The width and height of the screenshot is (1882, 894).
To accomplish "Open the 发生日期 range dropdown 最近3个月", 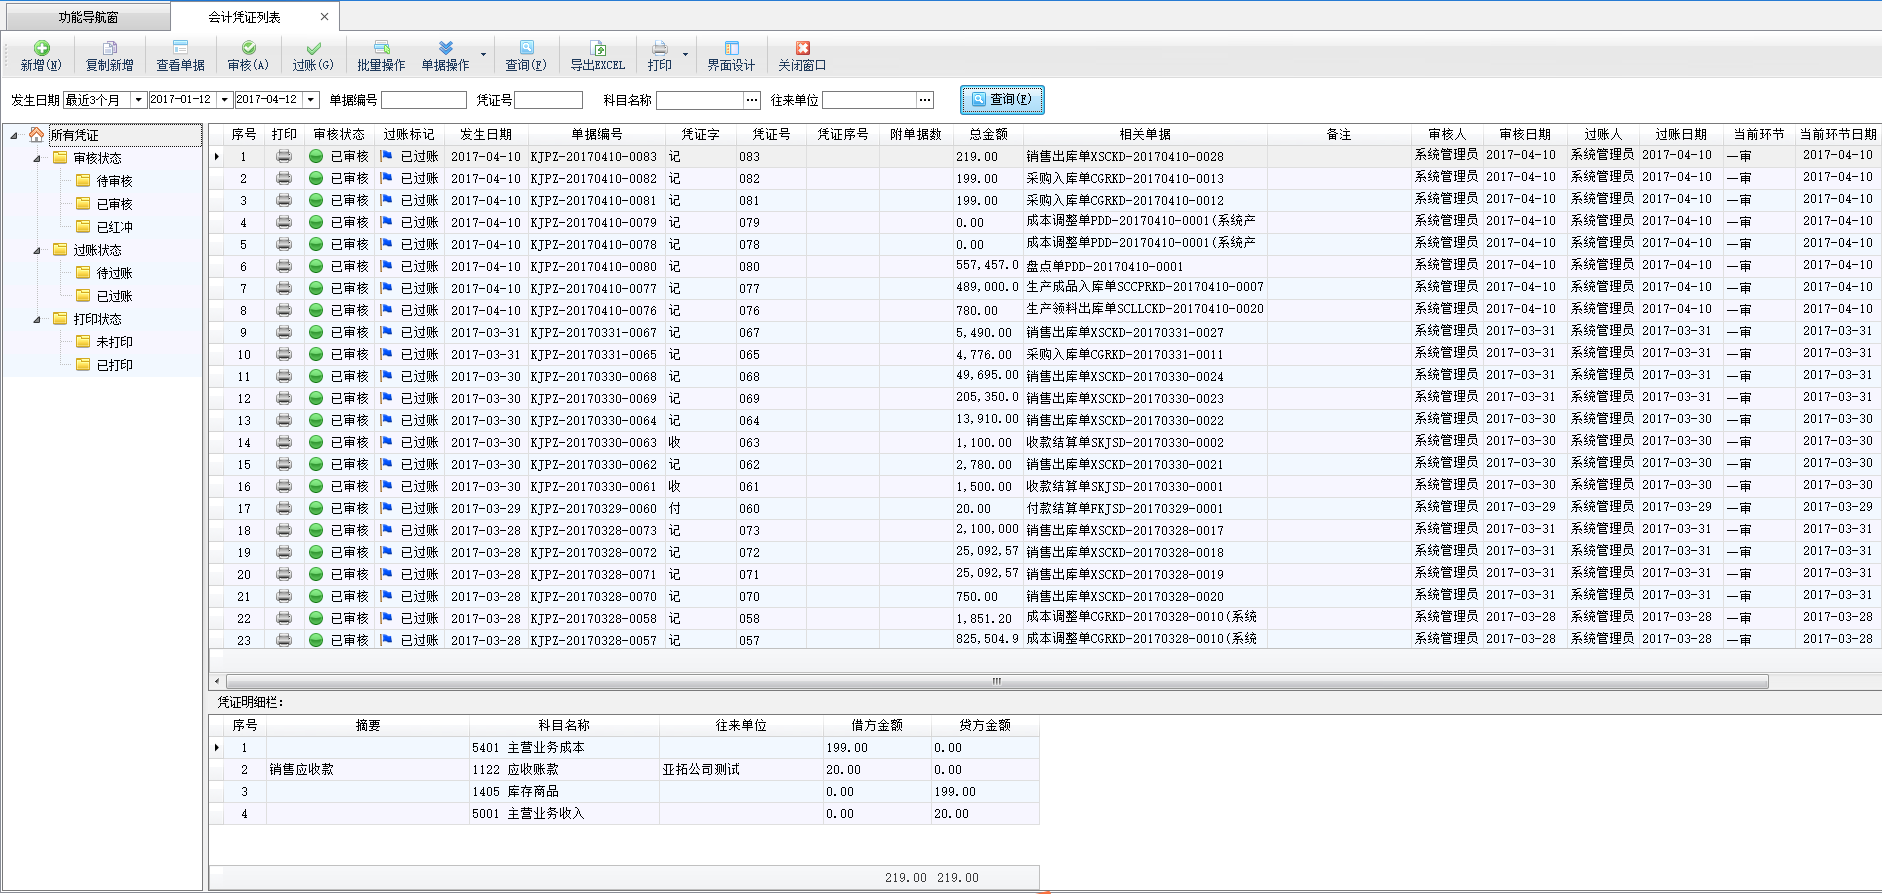I will [x=138, y=100].
